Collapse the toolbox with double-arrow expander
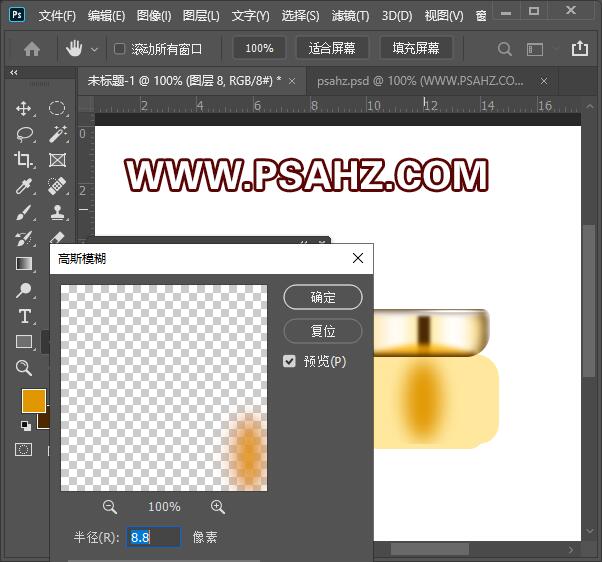 [14, 73]
